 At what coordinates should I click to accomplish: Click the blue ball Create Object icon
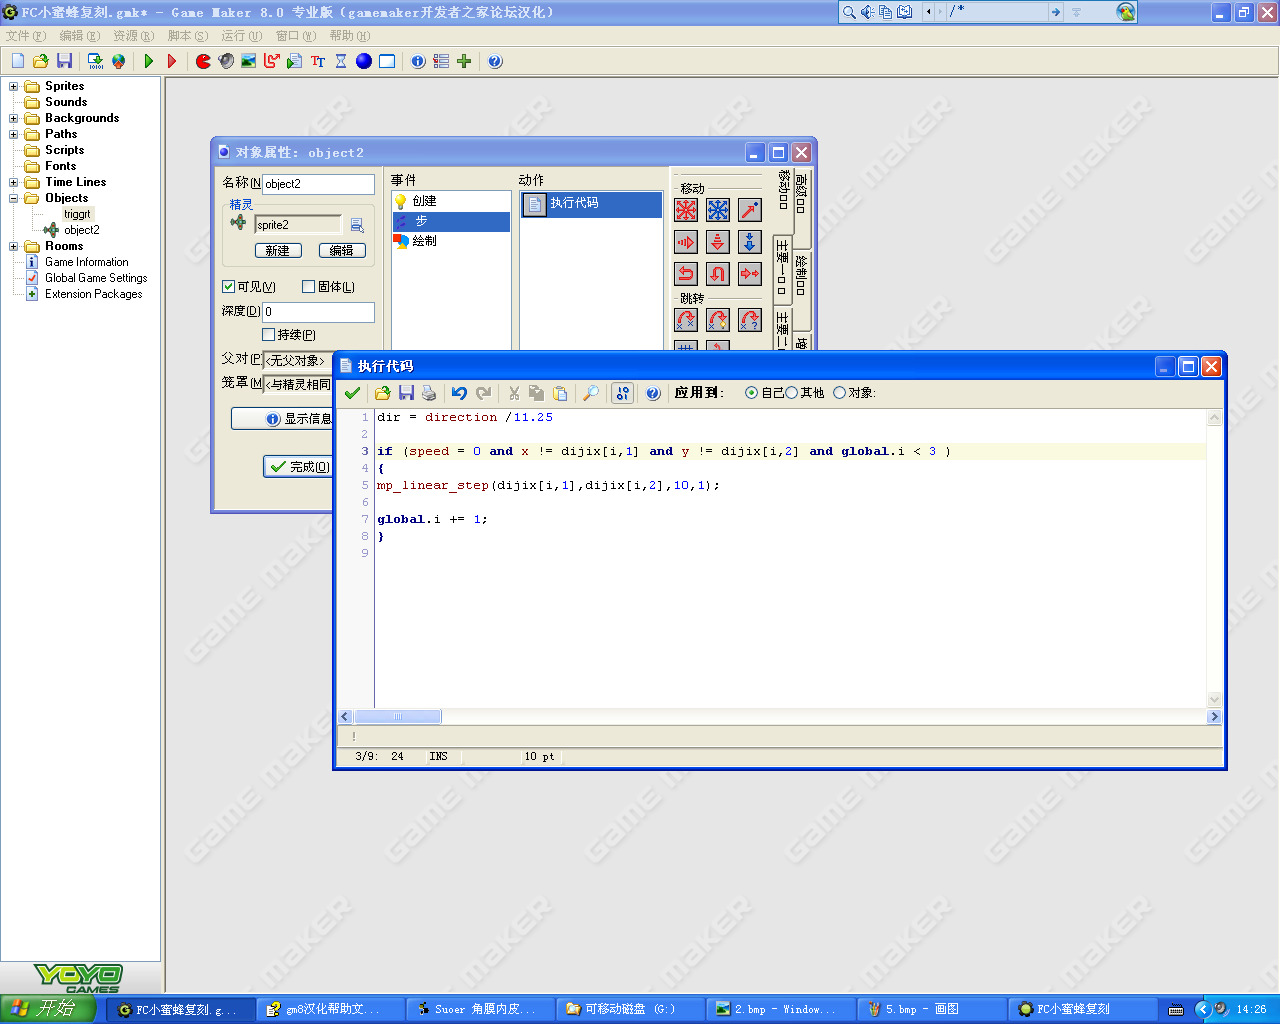coord(364,61)
